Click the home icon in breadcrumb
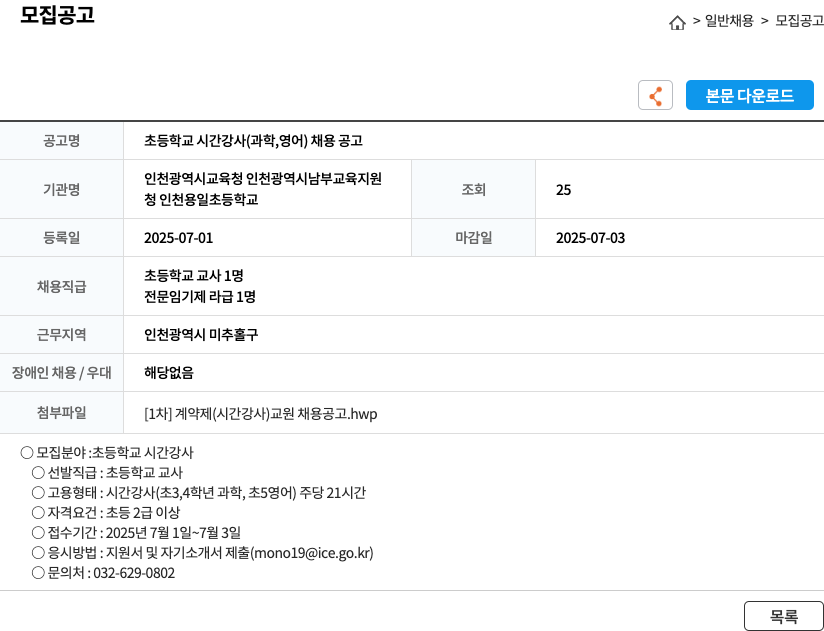Screen dimensions: 824x631 [x=677, y=22]
